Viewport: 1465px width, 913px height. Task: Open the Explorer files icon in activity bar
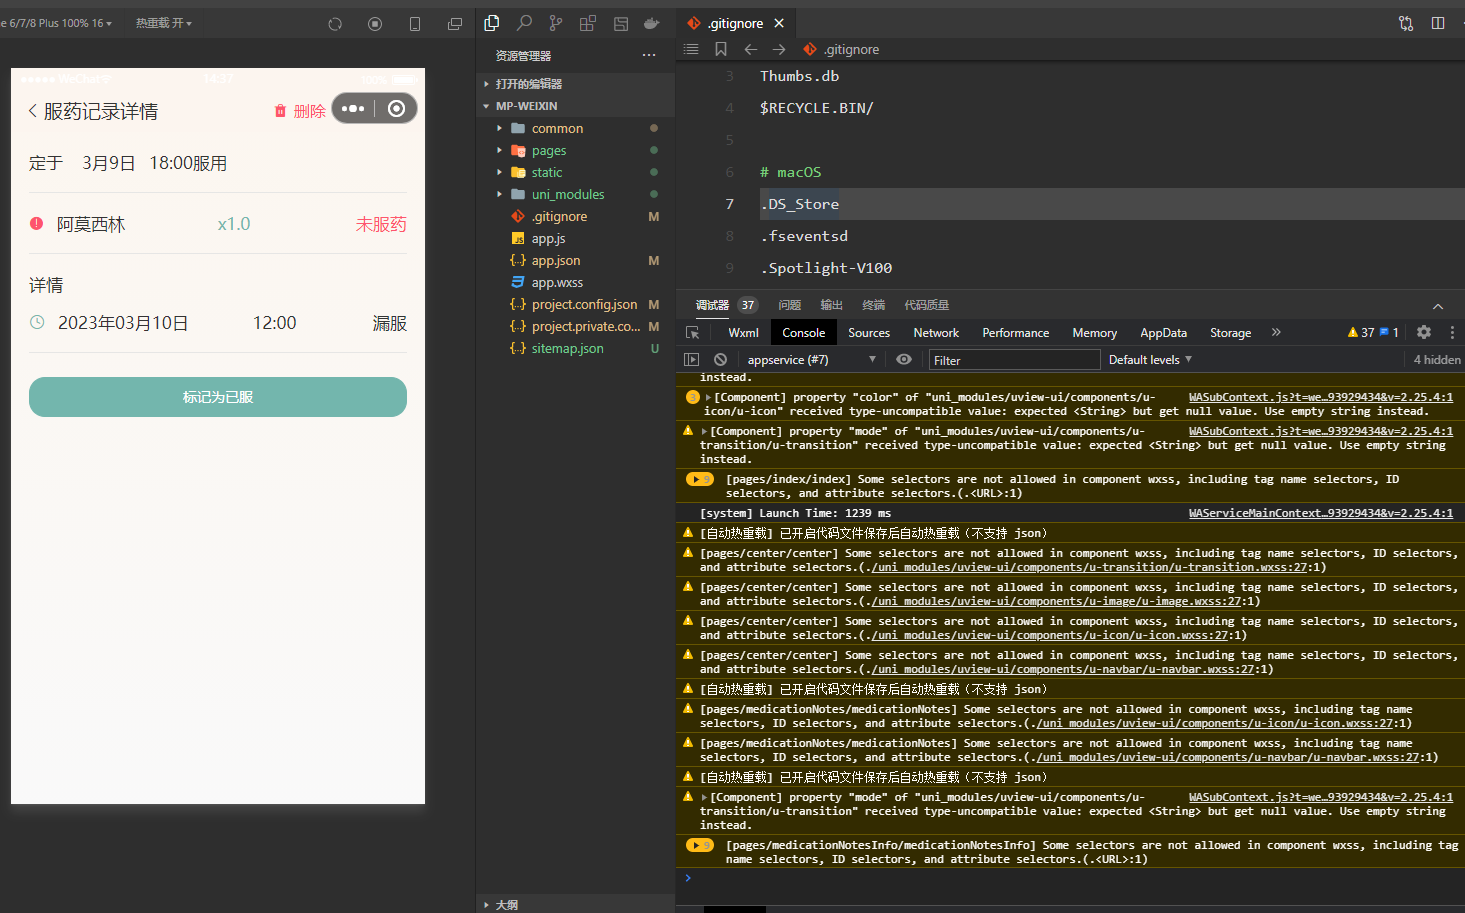492,23
